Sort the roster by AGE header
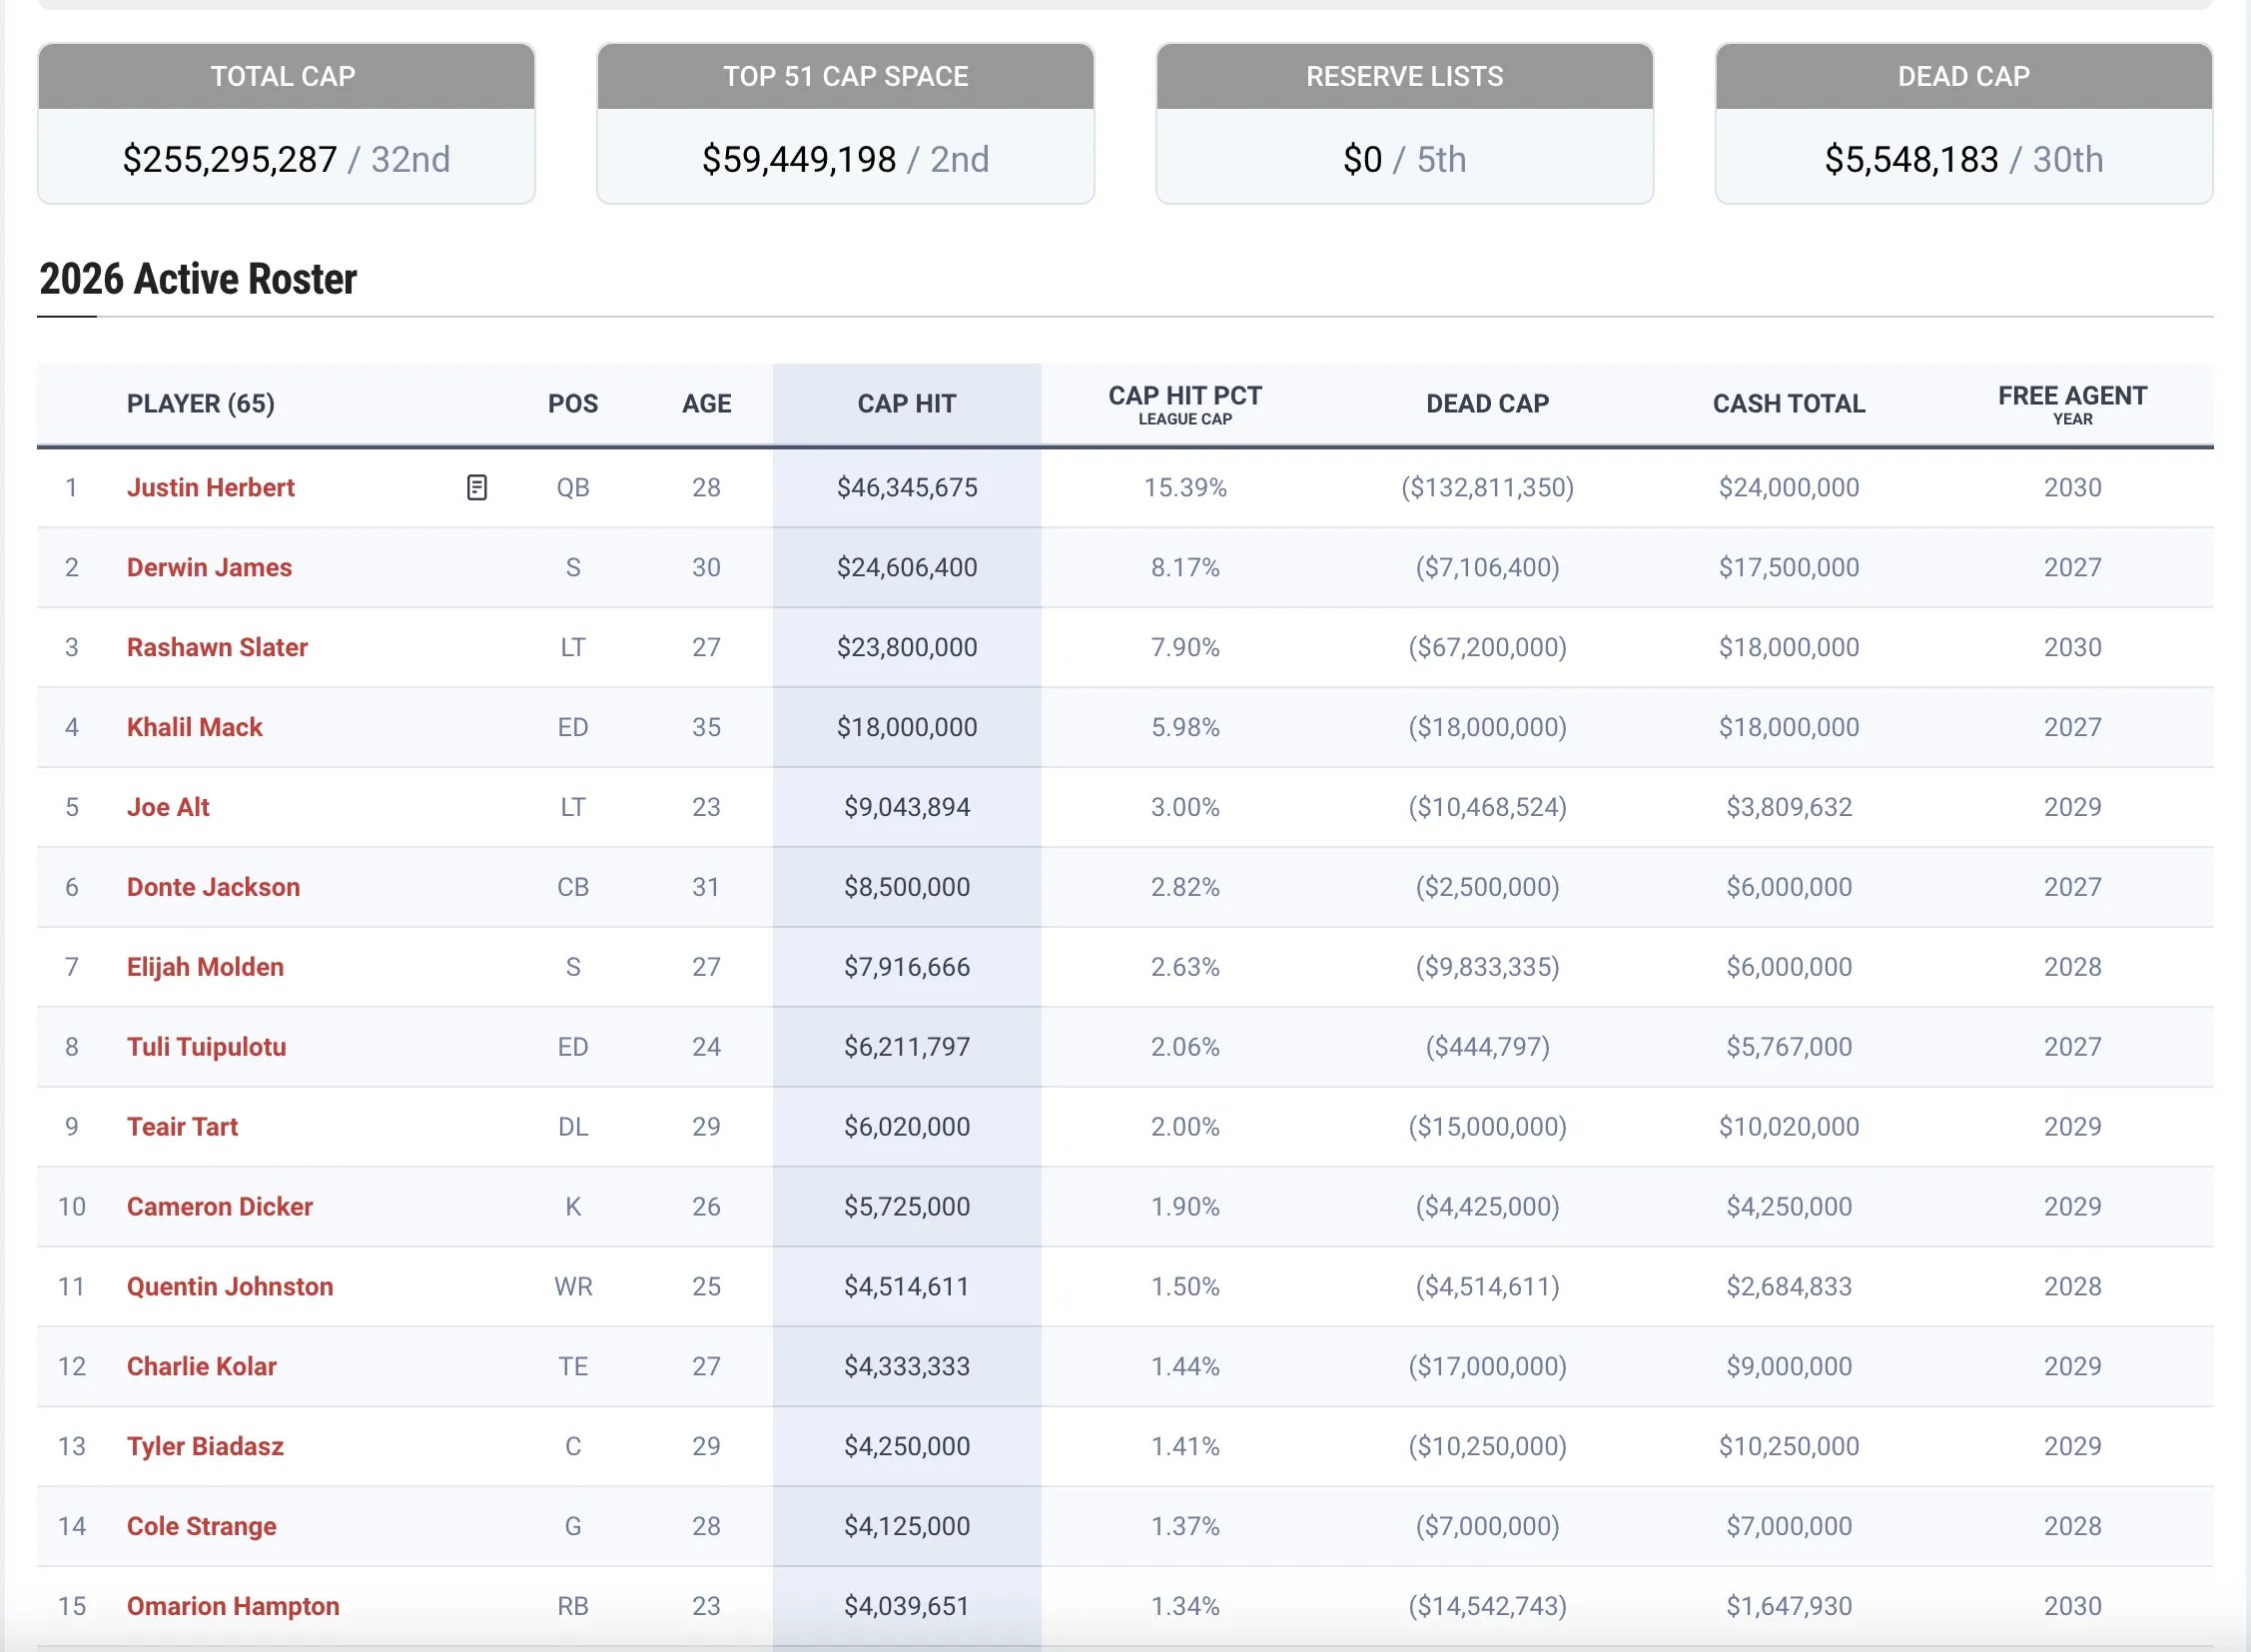 pyautogui.click(x=706, y=403)
